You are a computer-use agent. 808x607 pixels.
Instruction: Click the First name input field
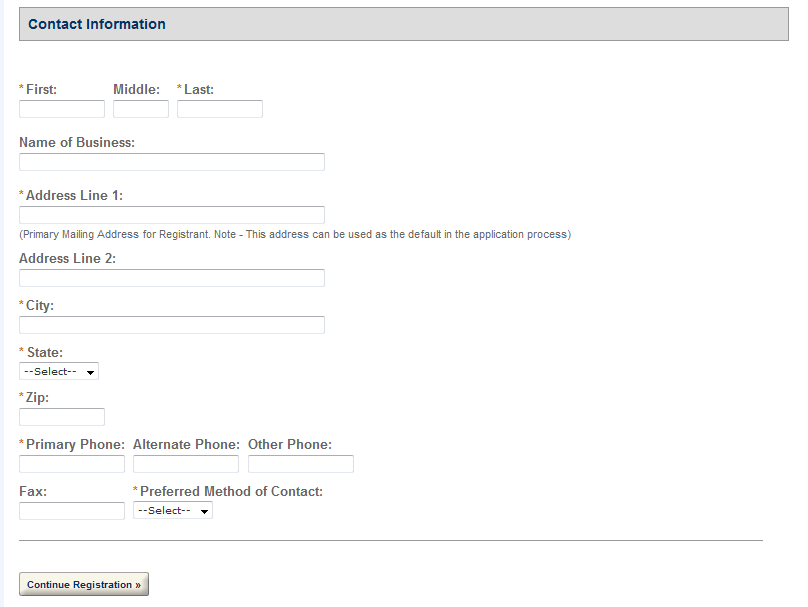[61, 109]
